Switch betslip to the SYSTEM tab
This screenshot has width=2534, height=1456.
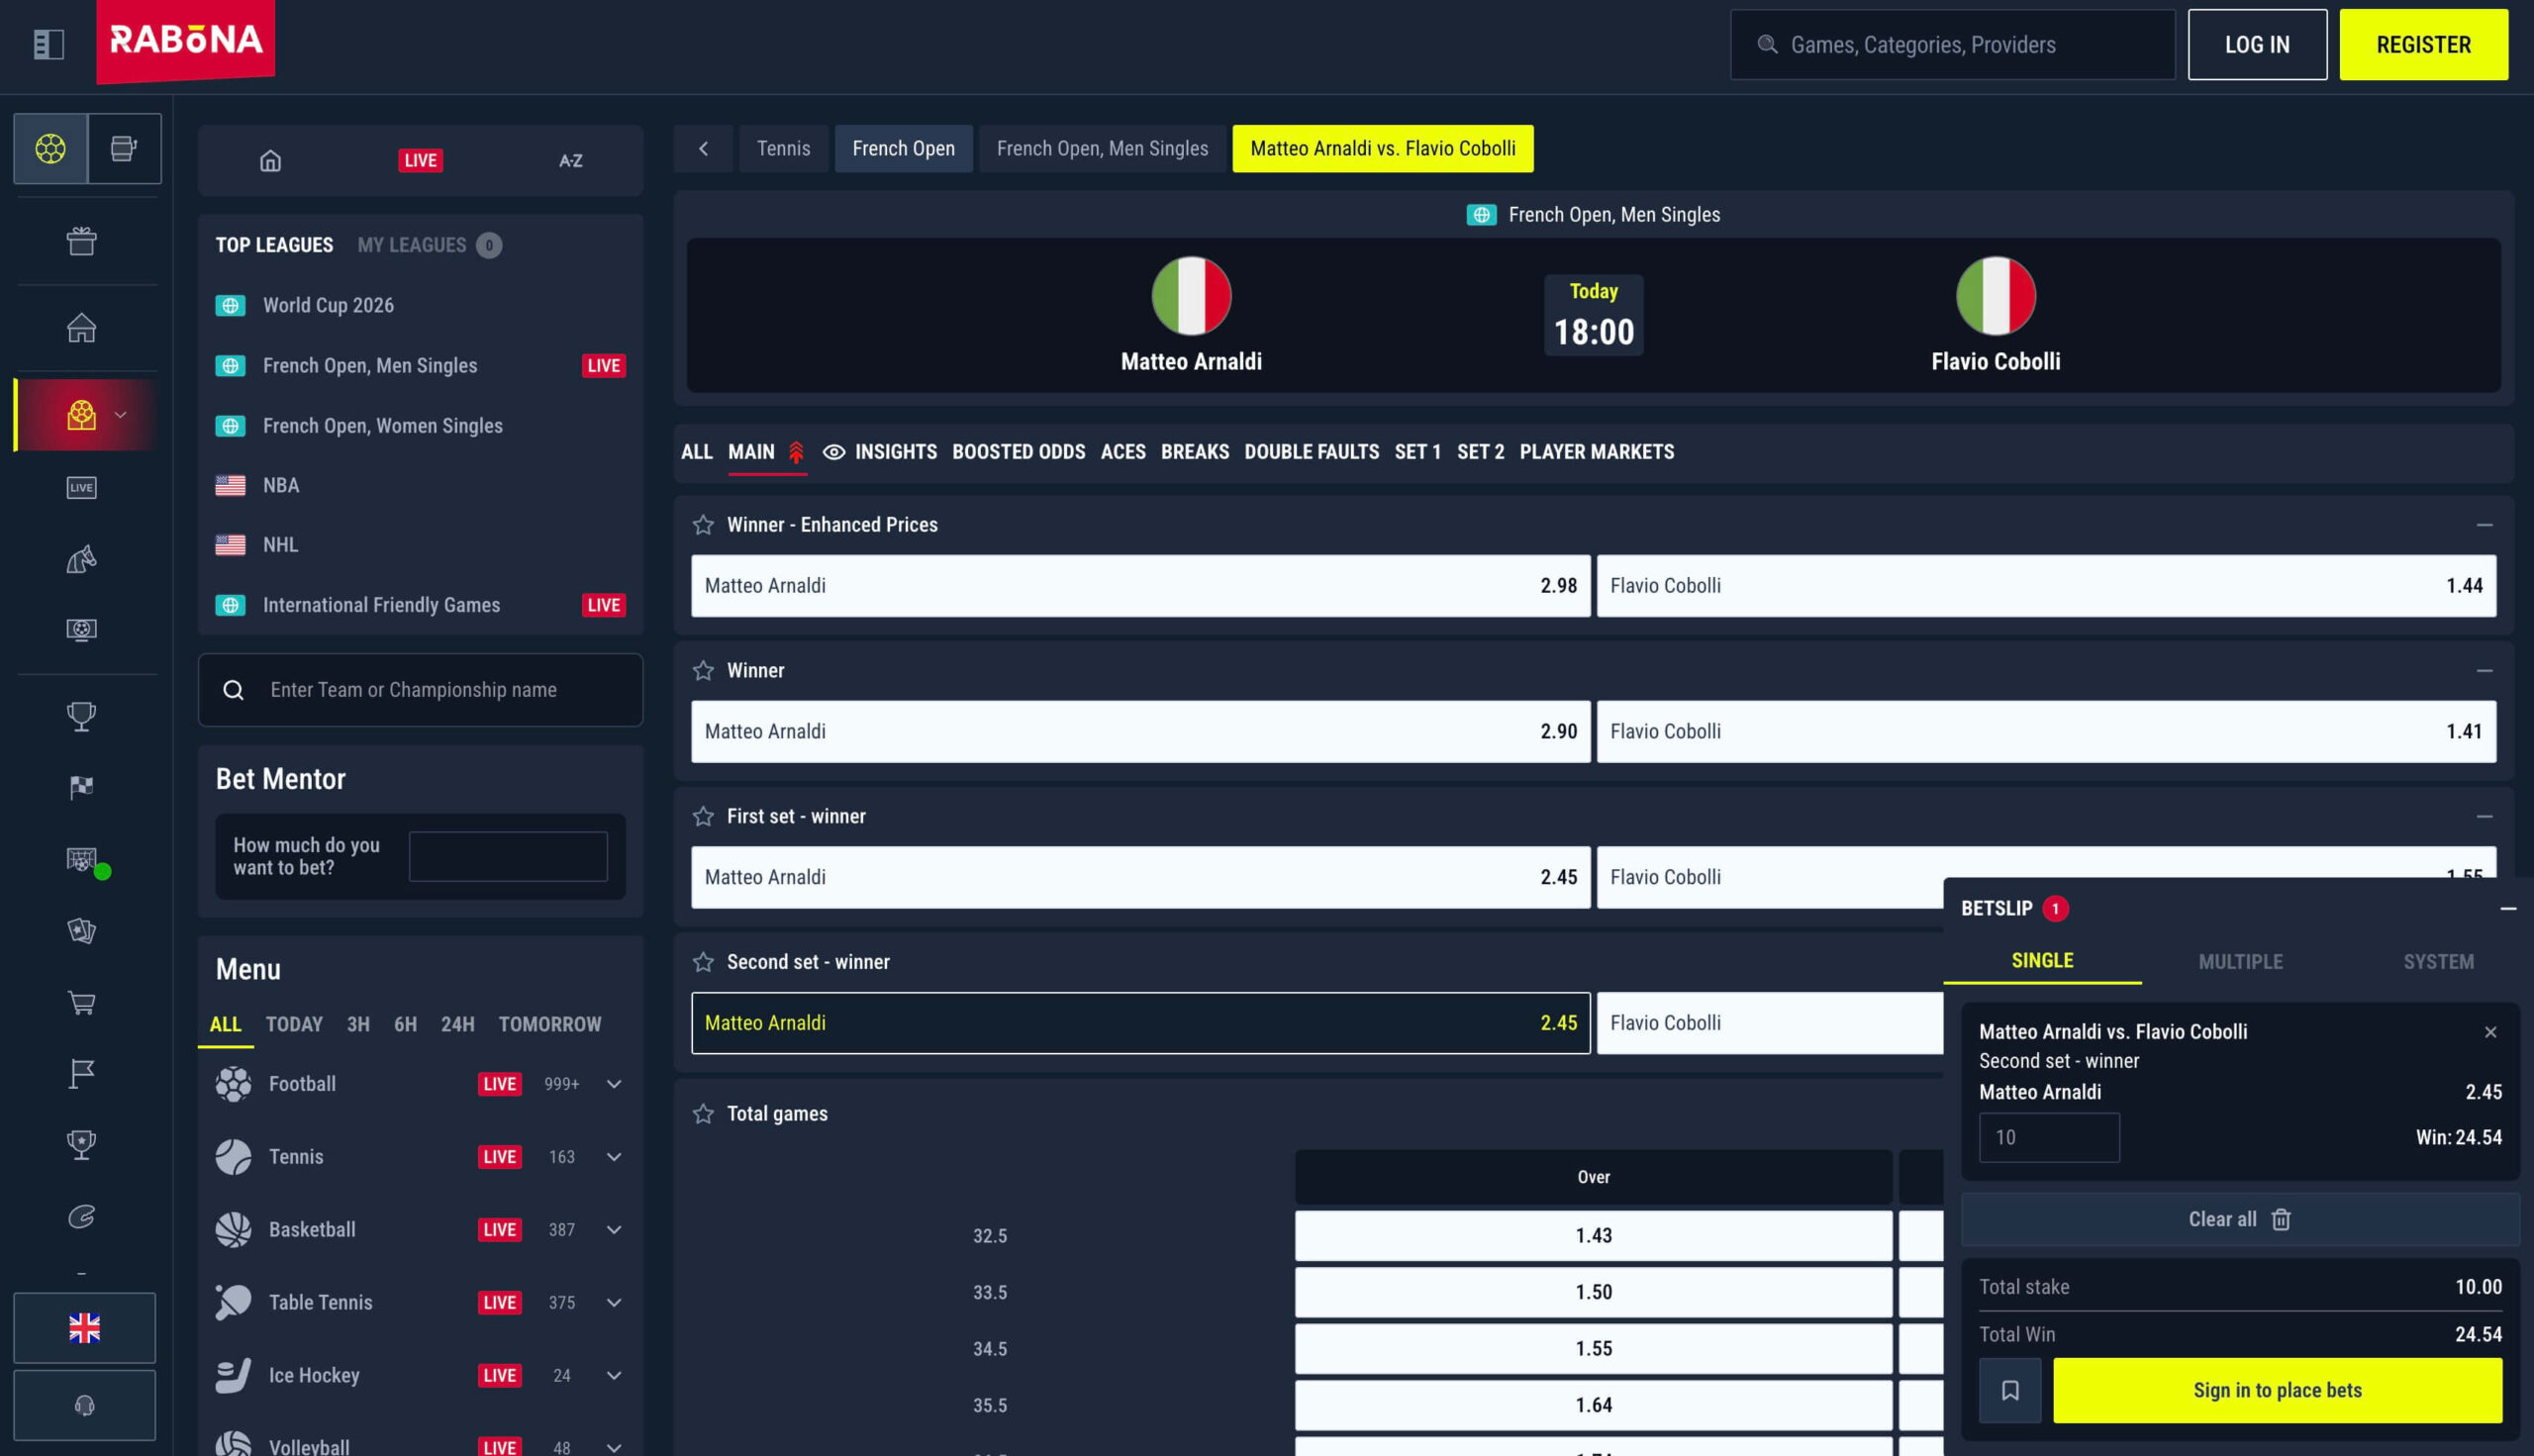point(2438,962)
